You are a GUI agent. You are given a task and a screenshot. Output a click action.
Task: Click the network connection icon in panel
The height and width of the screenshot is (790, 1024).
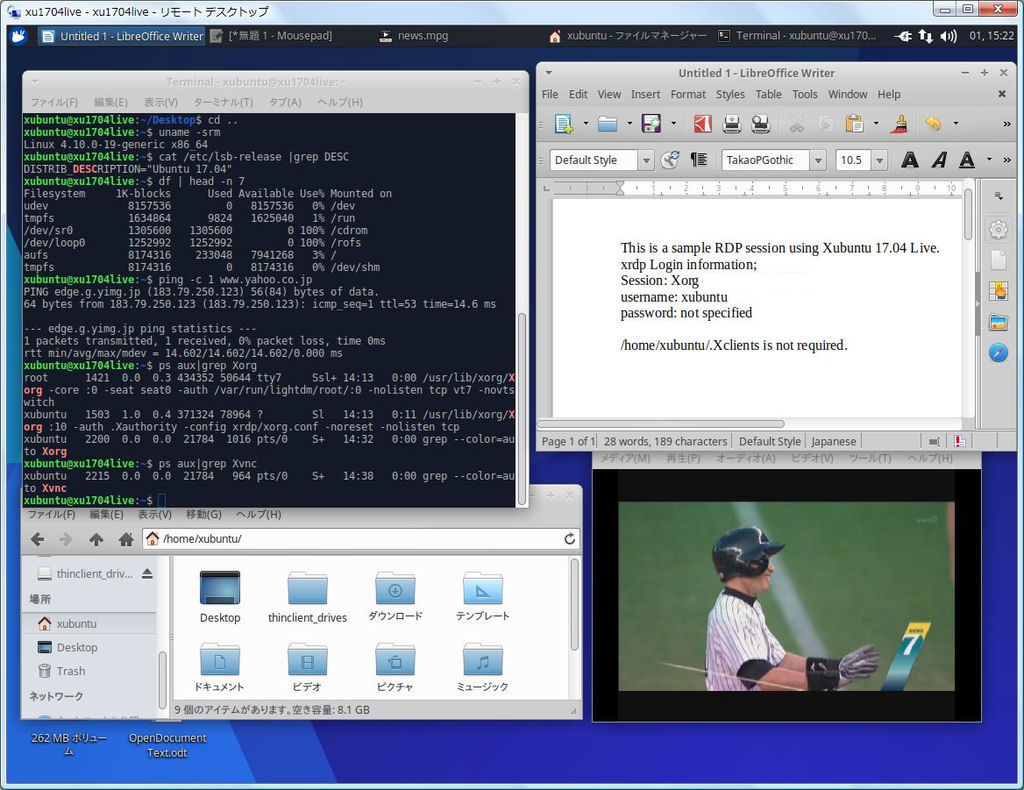click(925, 36)
